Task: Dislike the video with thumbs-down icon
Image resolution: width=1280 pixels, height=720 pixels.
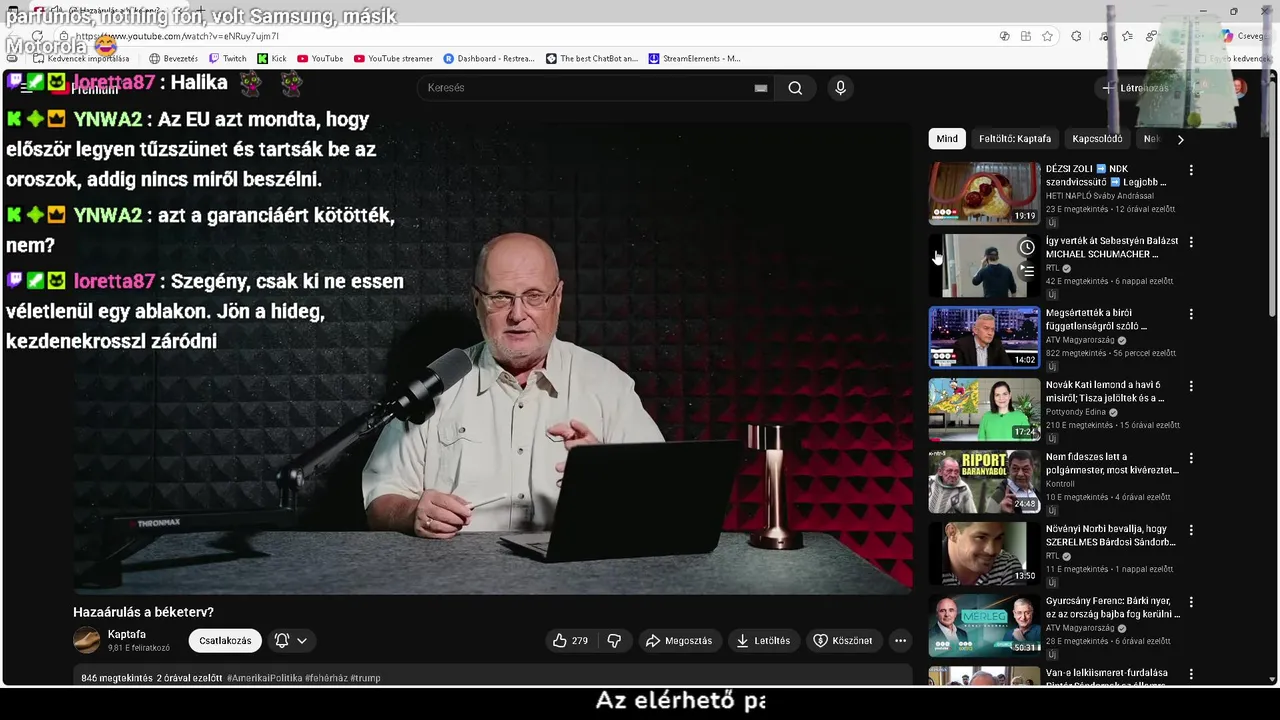Action: tap(614, 641)
